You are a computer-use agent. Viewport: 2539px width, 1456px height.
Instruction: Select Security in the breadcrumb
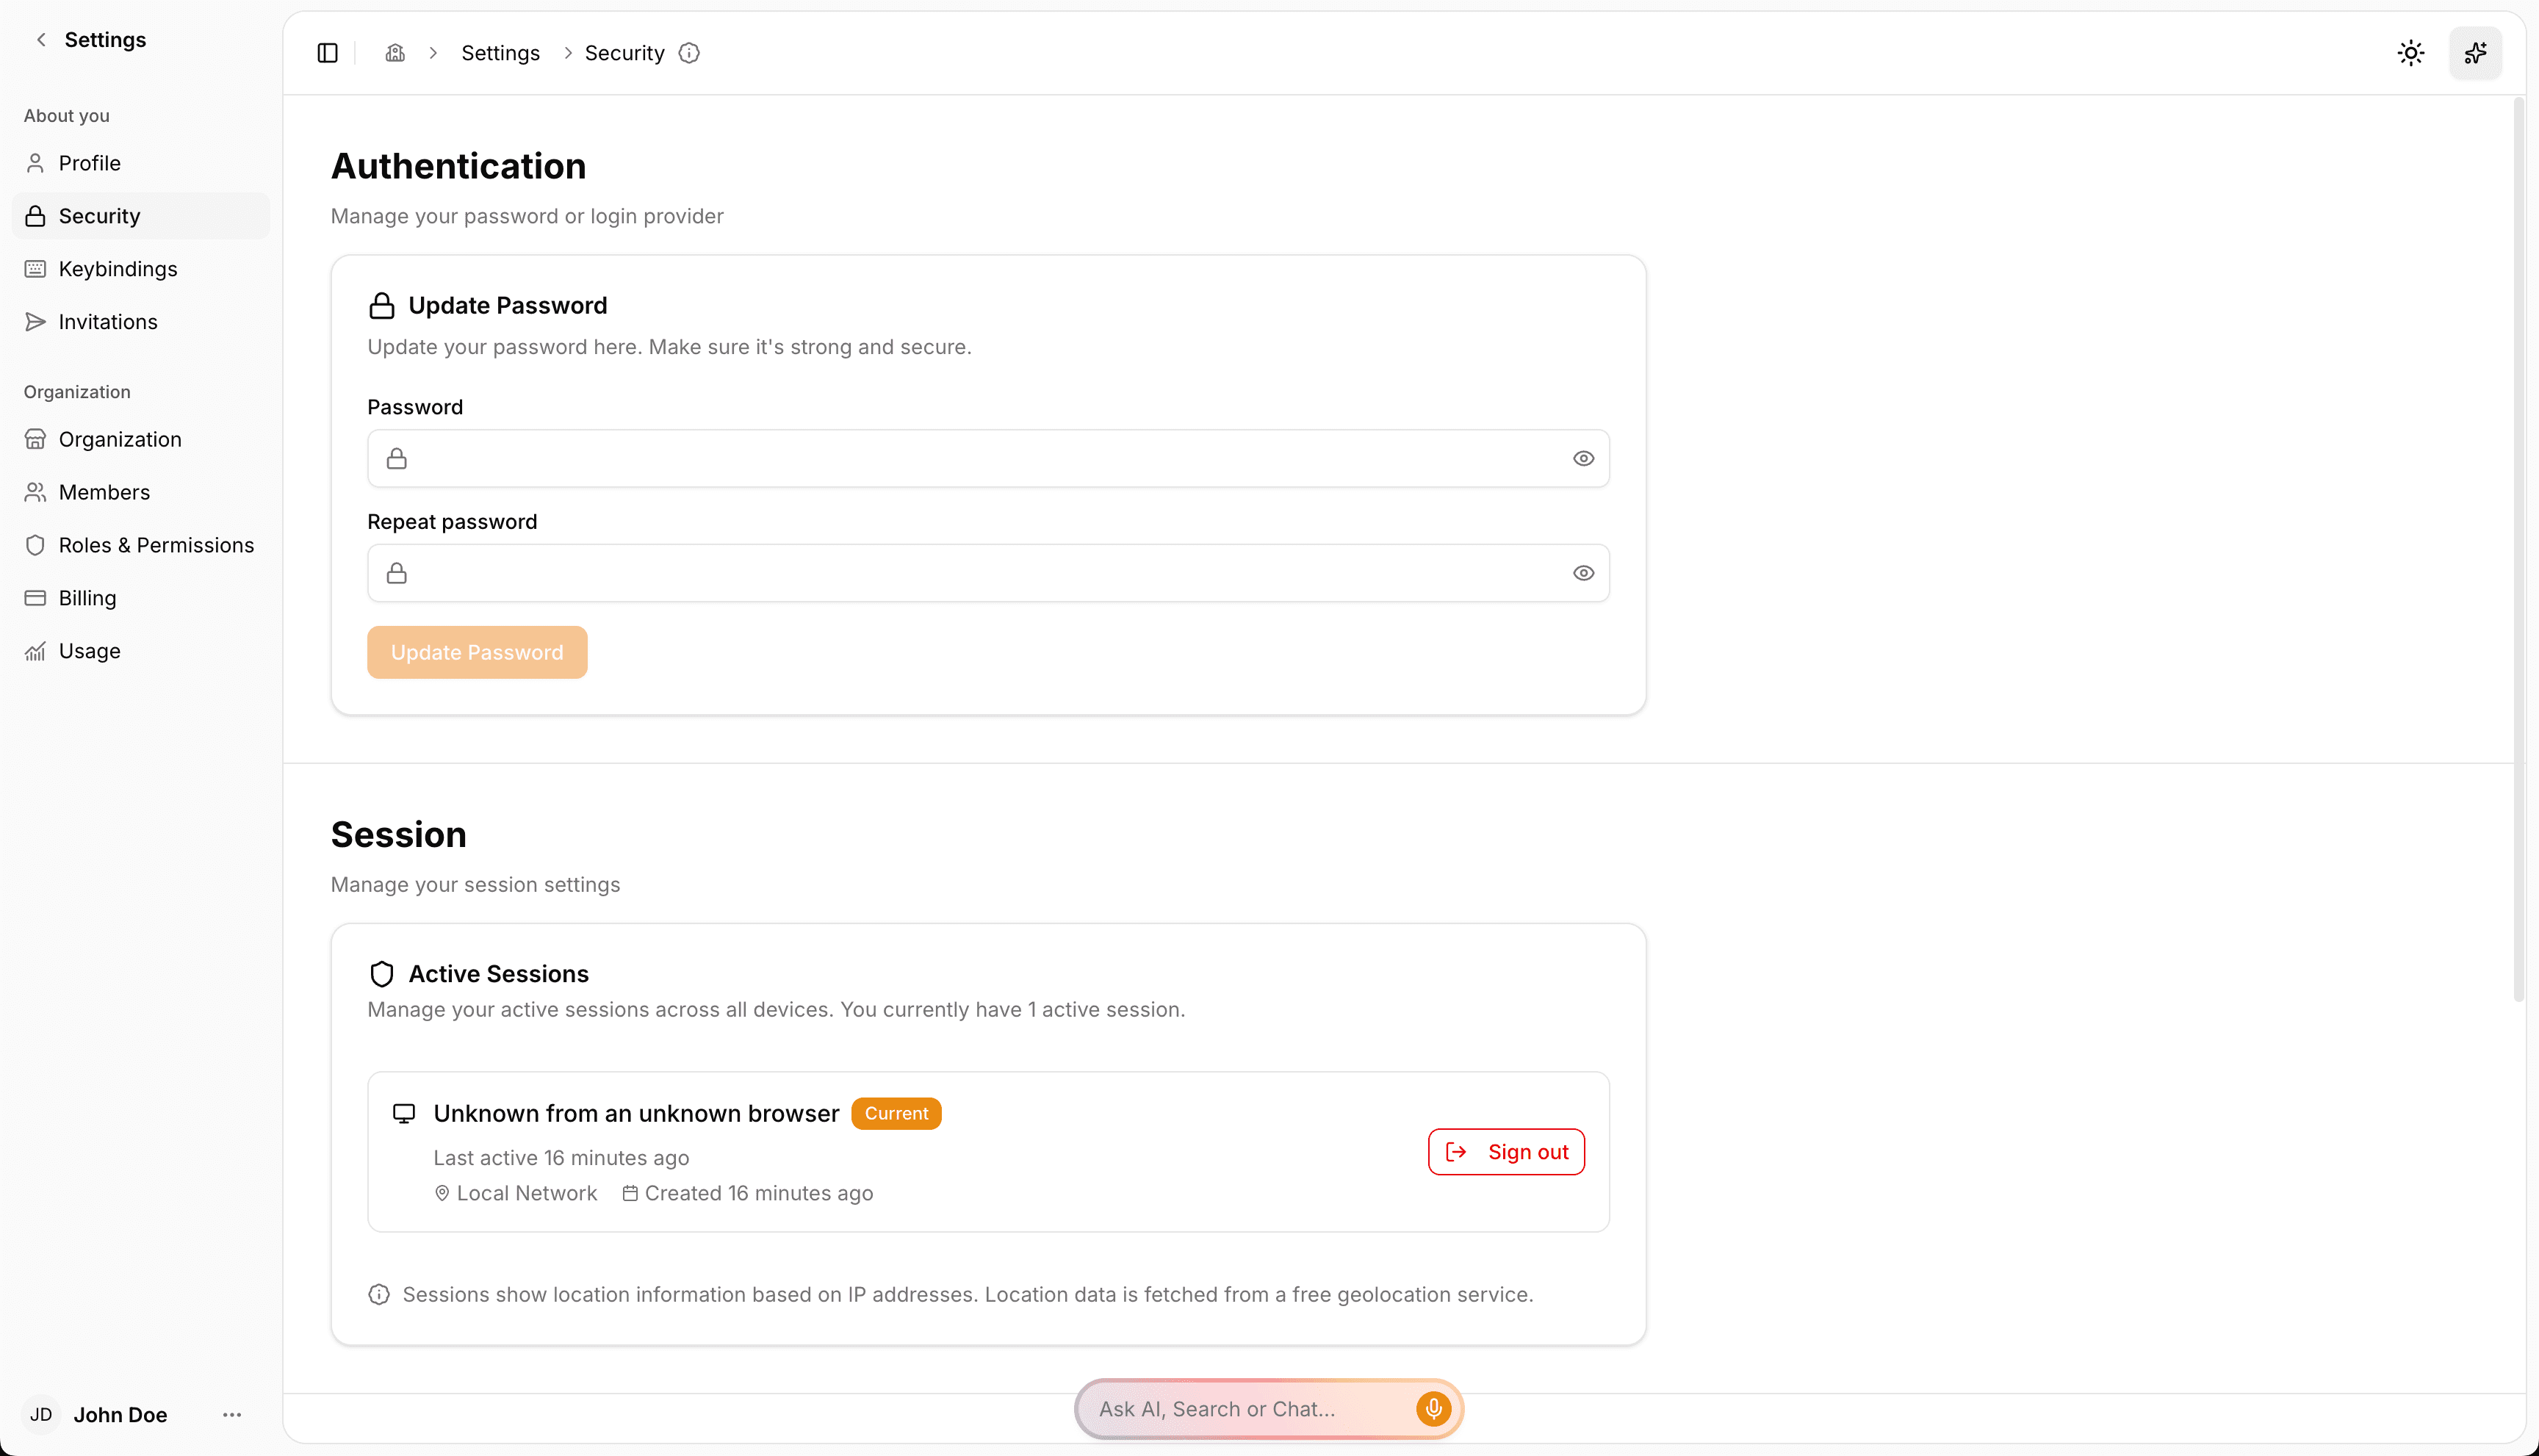(x=624, y=52)
